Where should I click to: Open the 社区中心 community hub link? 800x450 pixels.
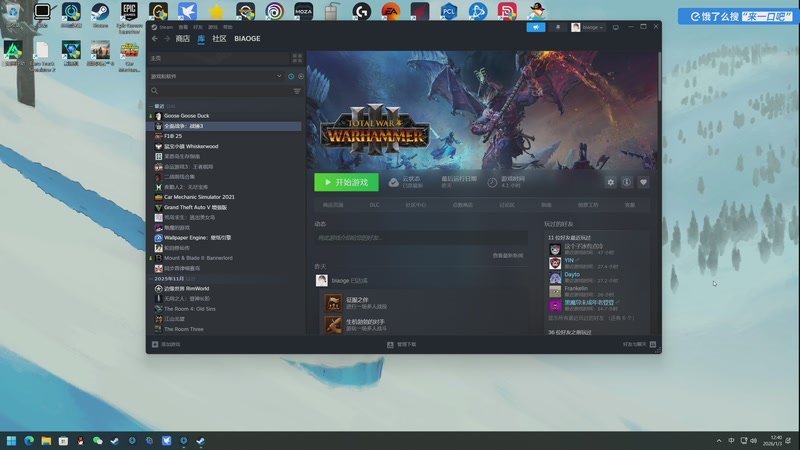pos(416,205)
